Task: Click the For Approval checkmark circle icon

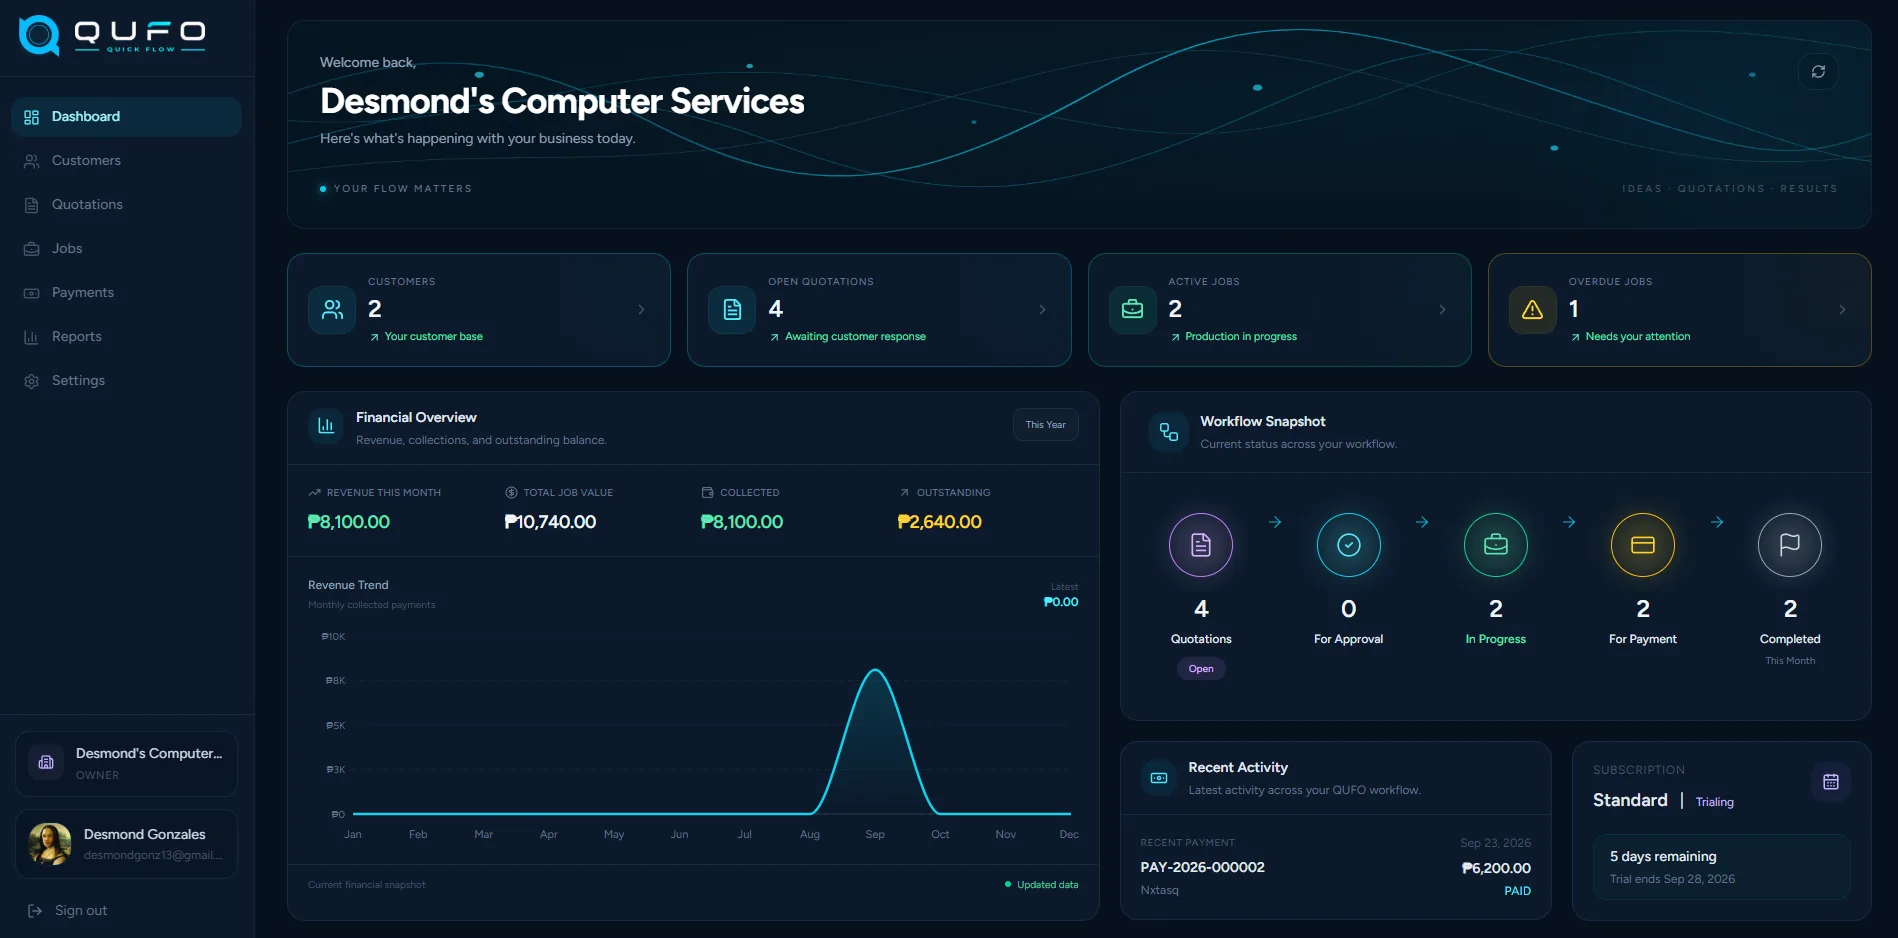Action: tap(1348, 545)
